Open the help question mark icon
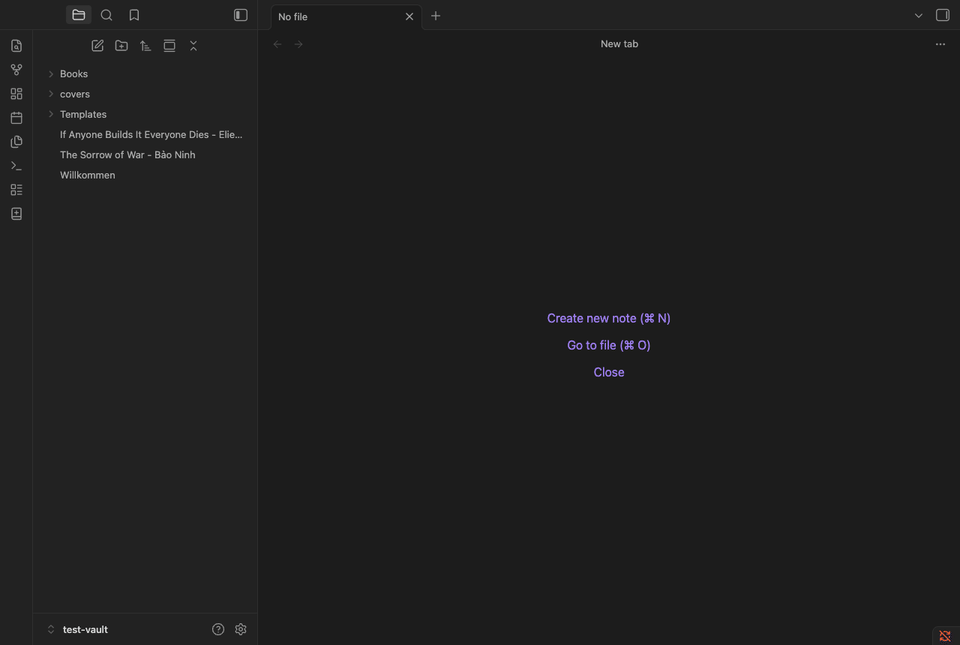The width and height of the screenshot is (960, 645). click(x=218, y=629)
